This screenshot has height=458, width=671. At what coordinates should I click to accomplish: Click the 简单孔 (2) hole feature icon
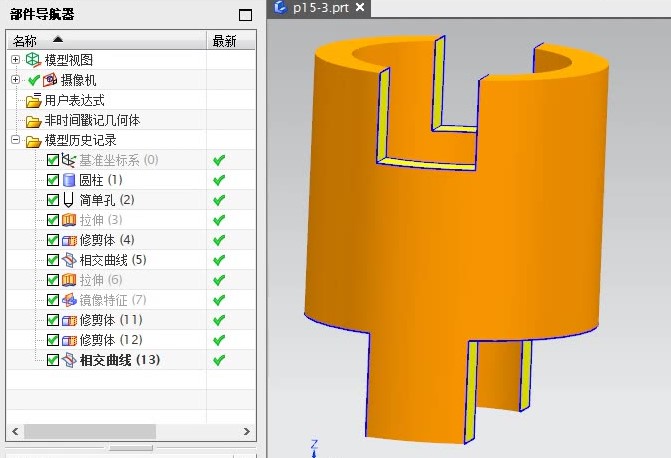[x=69, y=200]
